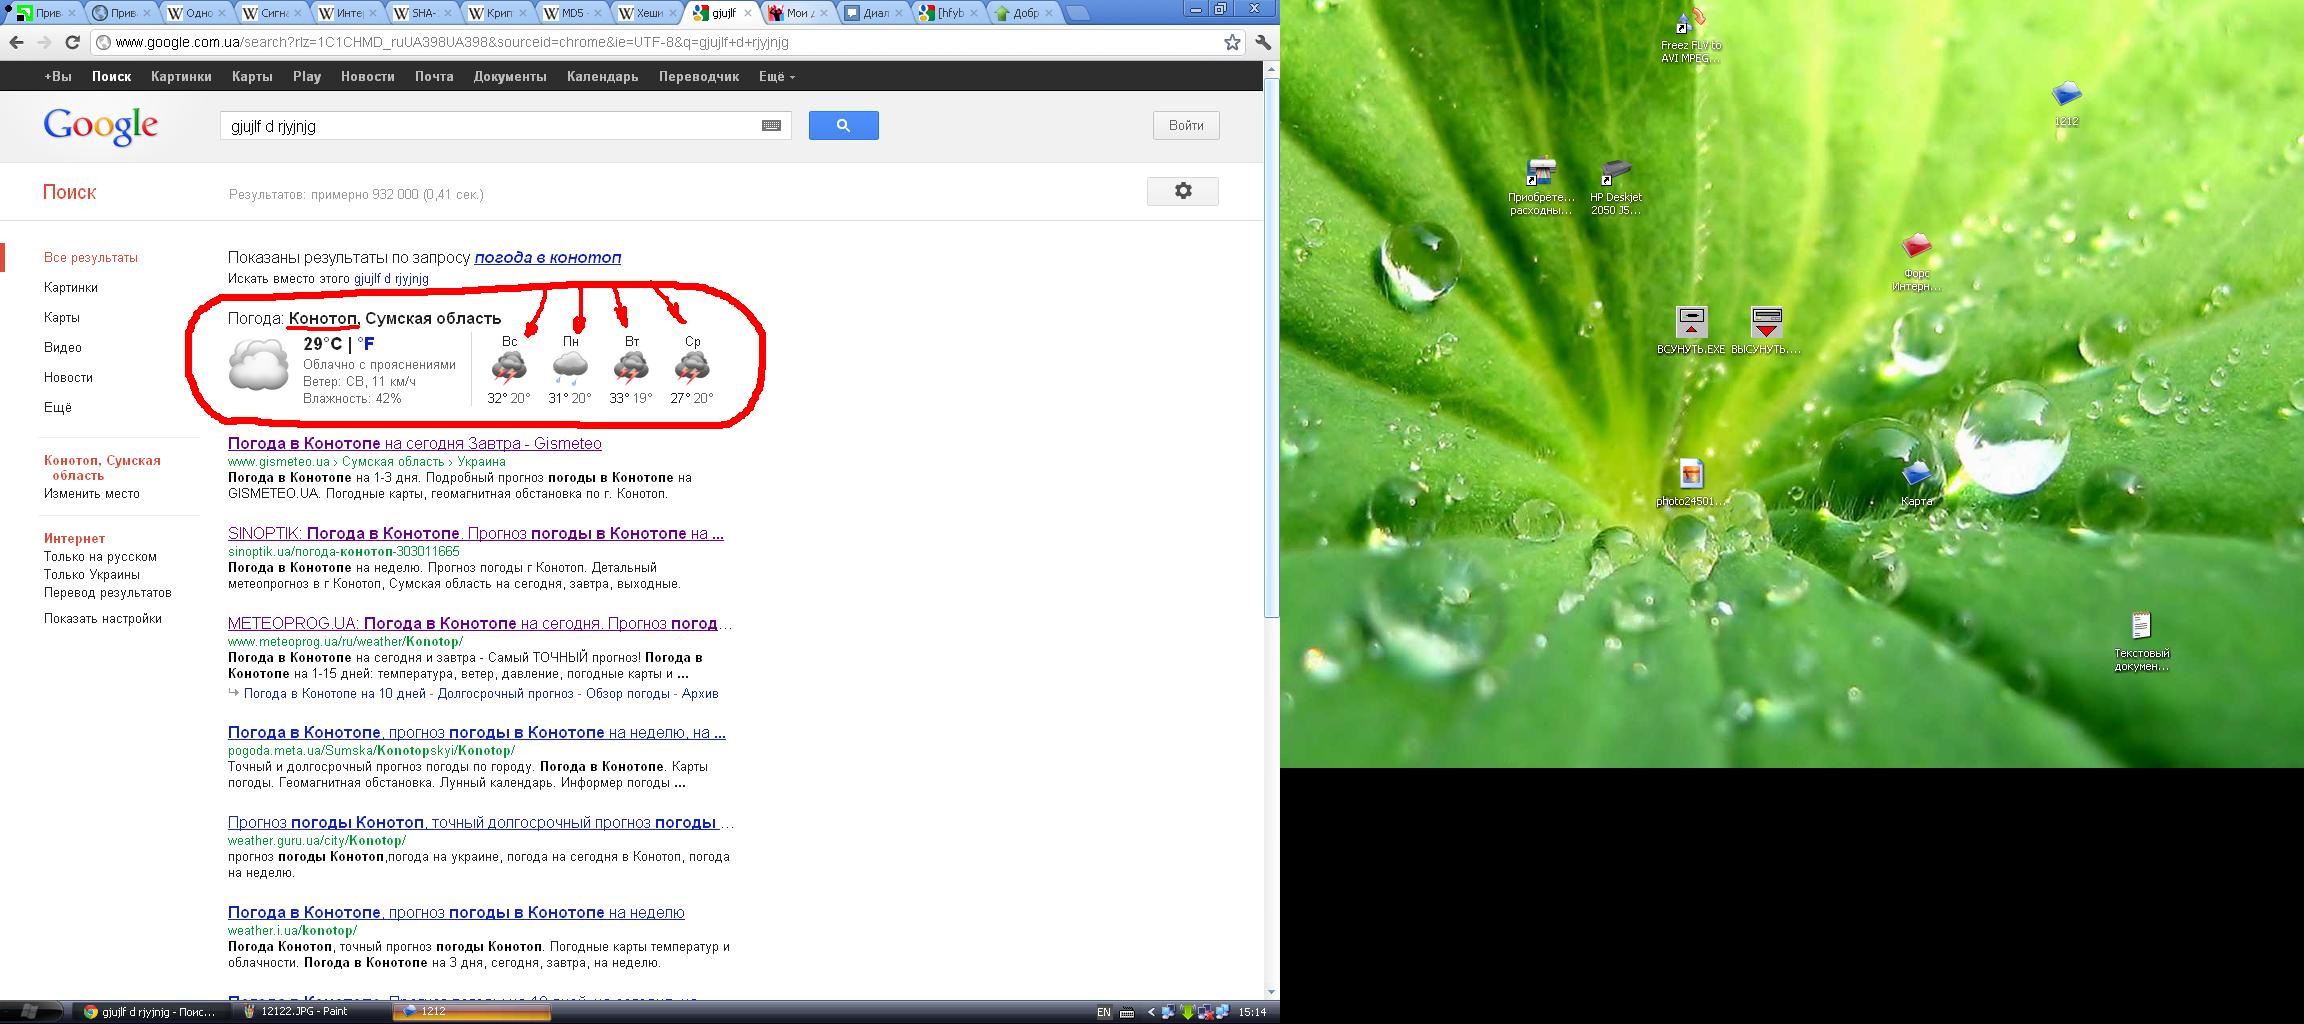
Task: Open the Gismeteo 'Погода в Конотопе' result
Action: (414, 443)
